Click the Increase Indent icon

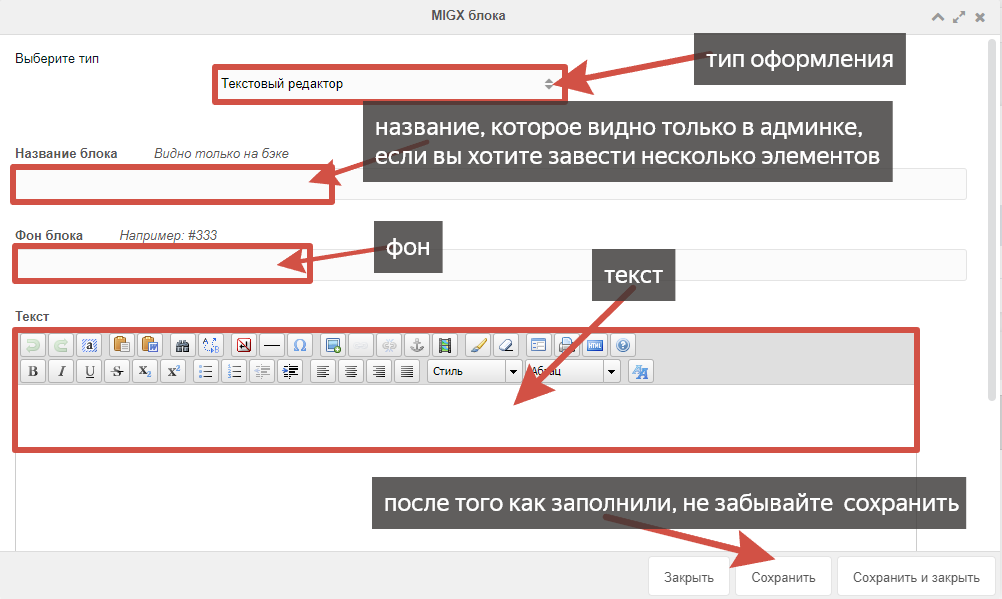[x=290, y=371]
